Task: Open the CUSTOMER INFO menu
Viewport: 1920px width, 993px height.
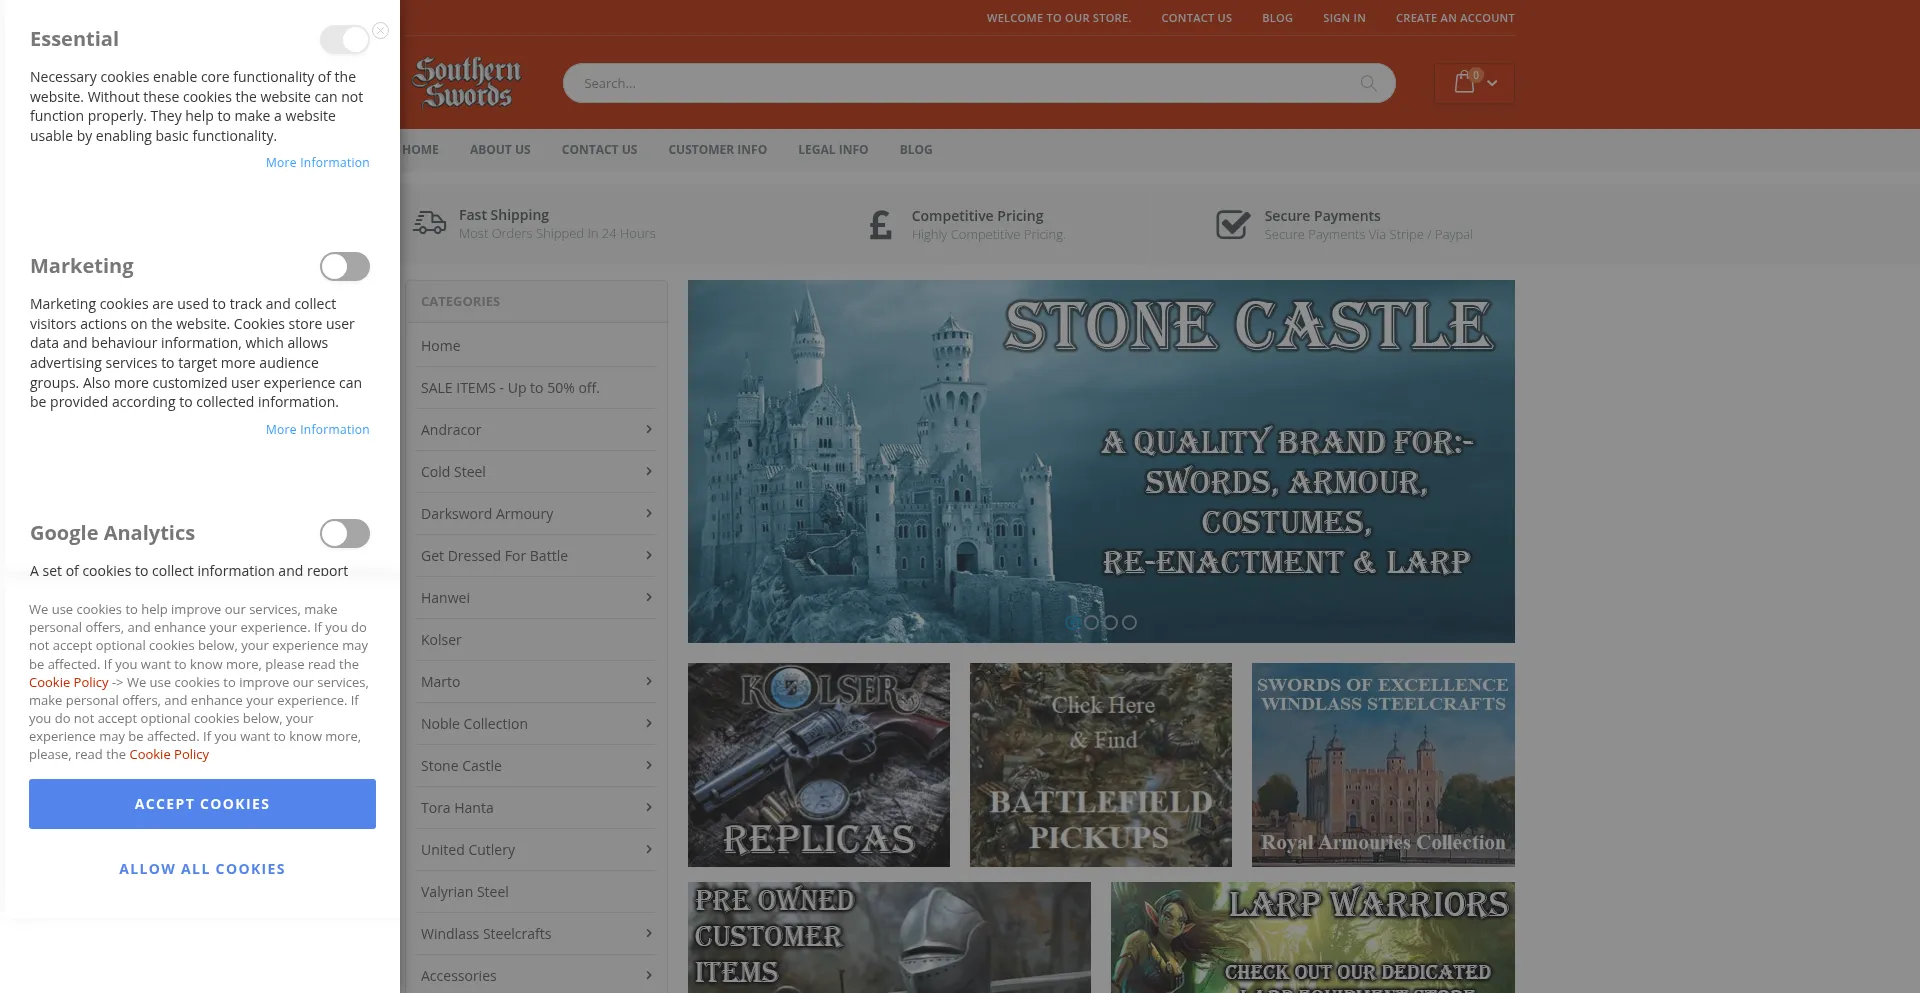Action: [718, 150]
